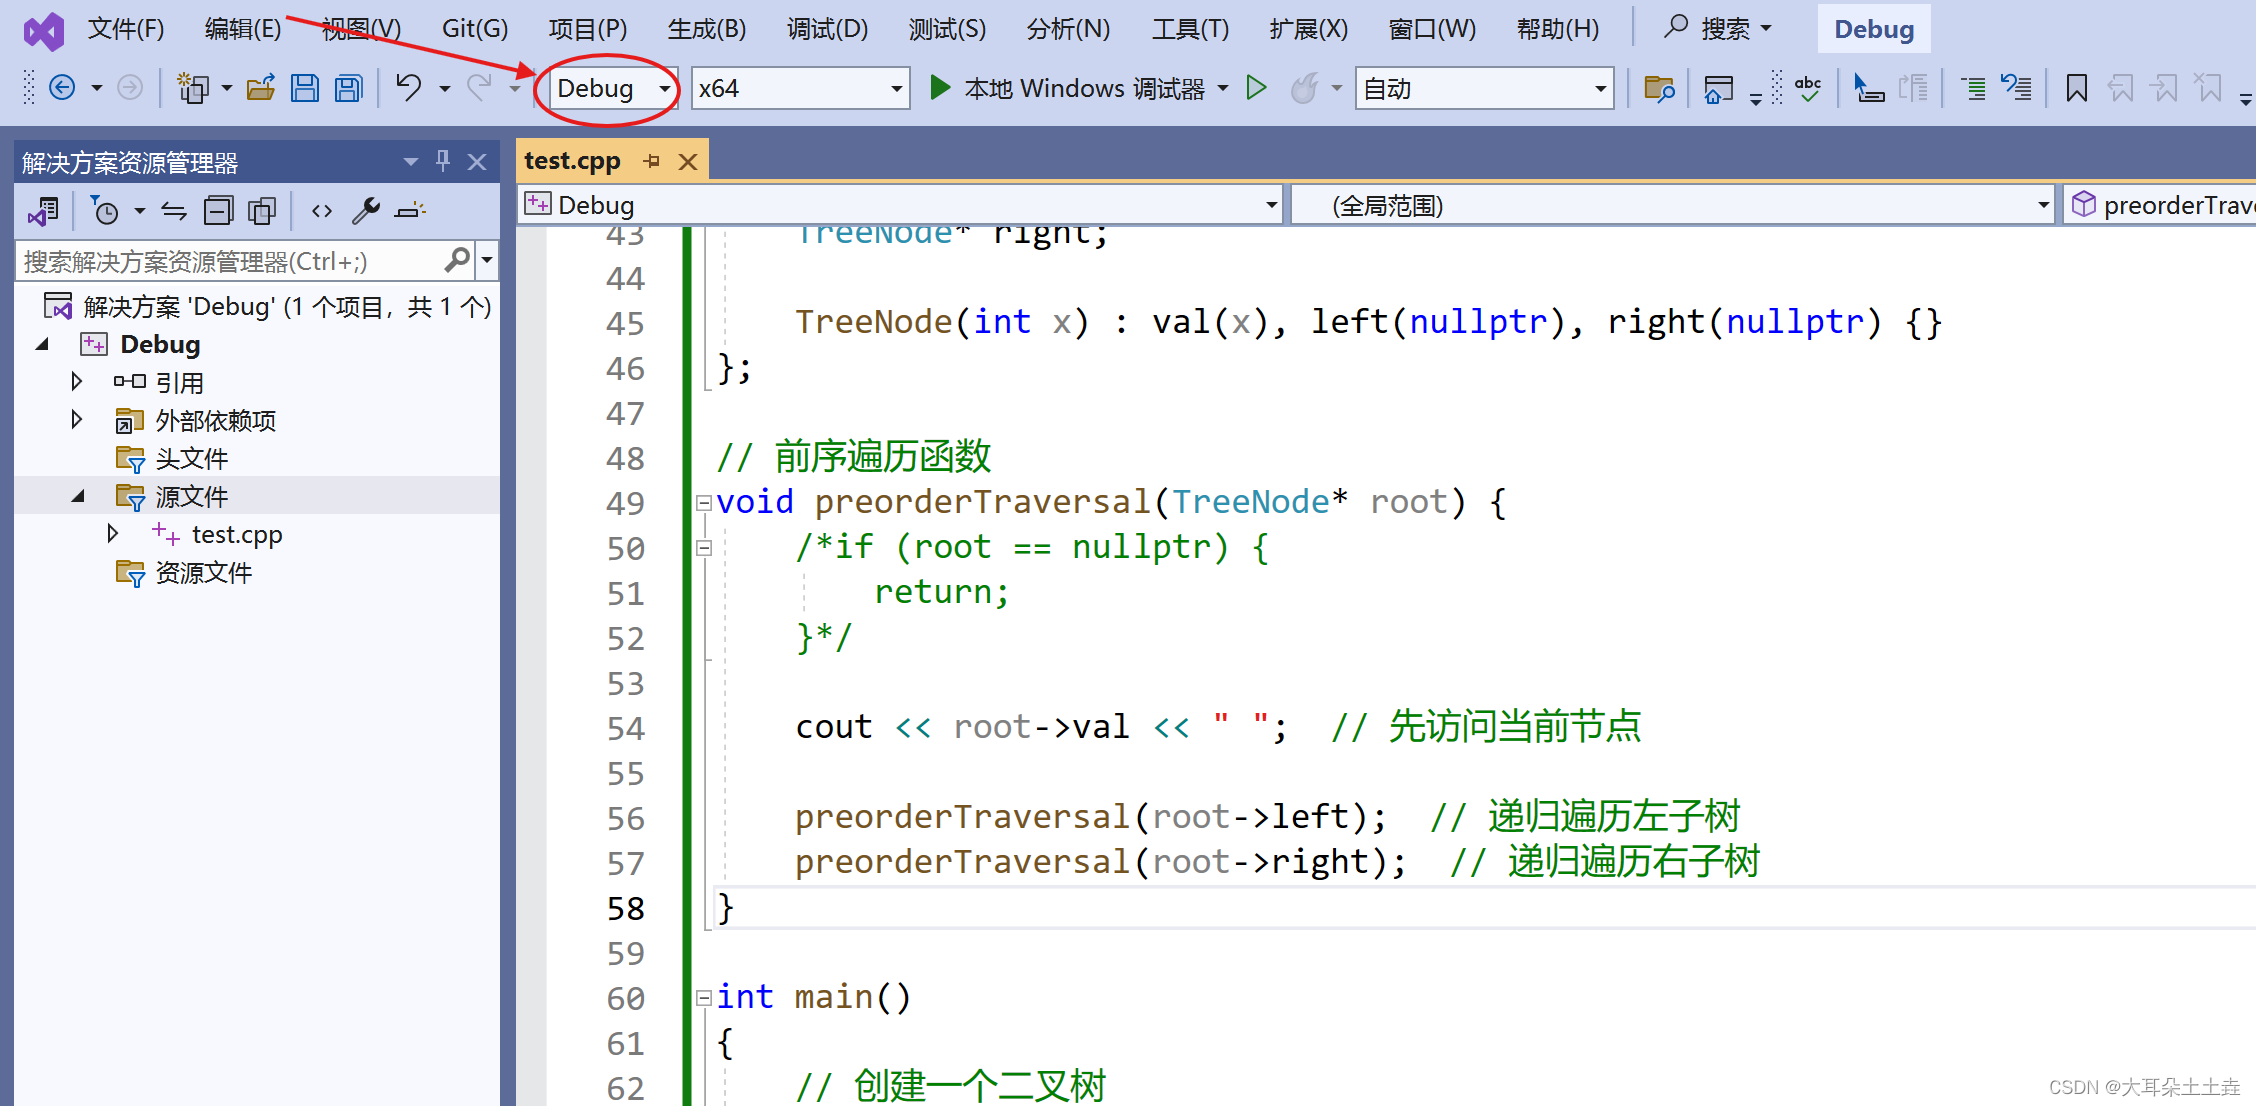This screenshot has height=1106, width=2256.
Task: Open the 工具(T) menu
Action: (1190, 29)
